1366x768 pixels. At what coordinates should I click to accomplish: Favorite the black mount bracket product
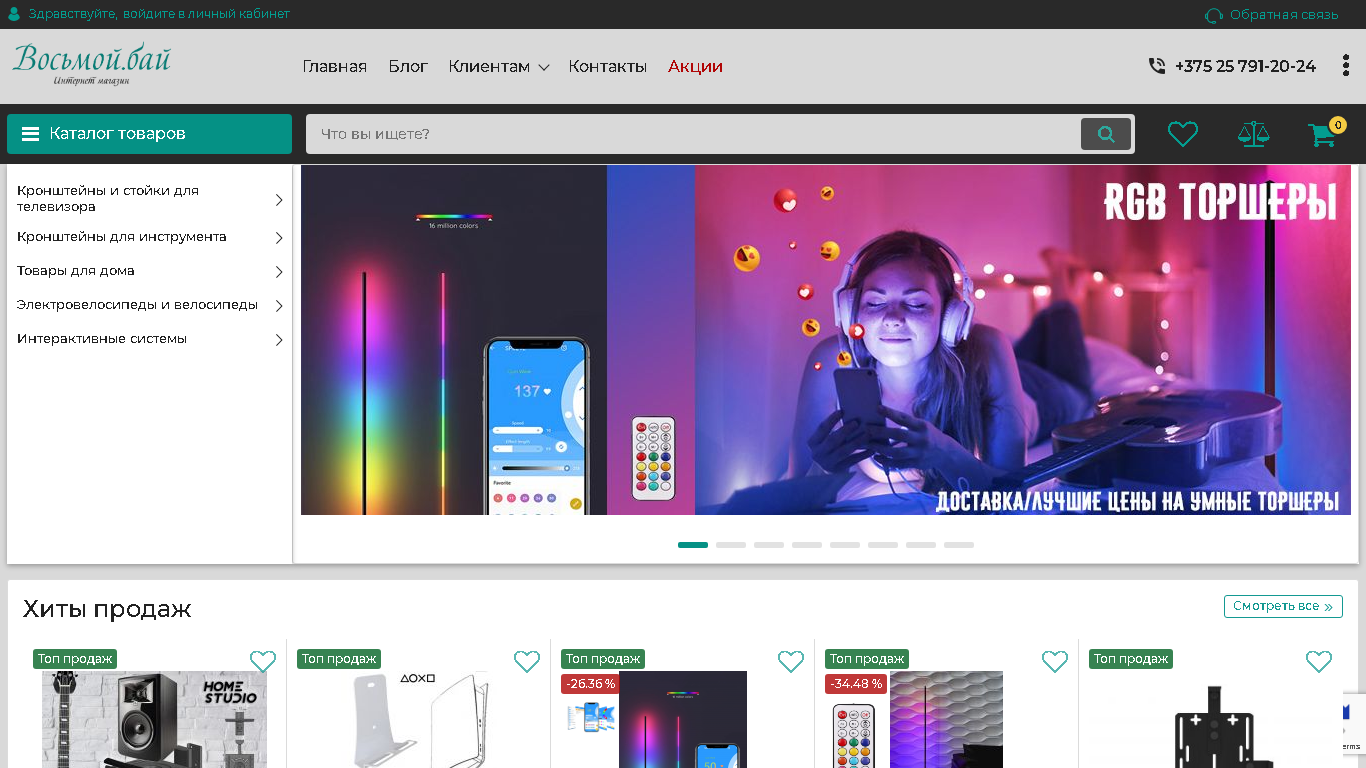1319,661
